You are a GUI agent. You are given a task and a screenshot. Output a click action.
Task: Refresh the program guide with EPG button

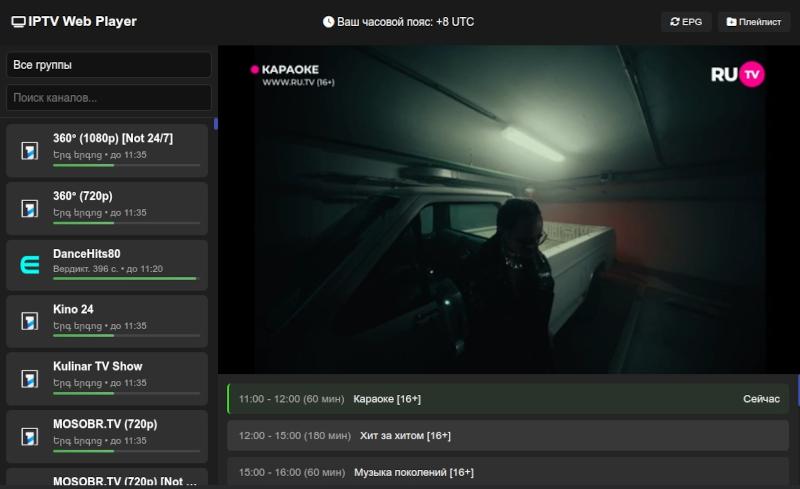(x=686, y=21)
